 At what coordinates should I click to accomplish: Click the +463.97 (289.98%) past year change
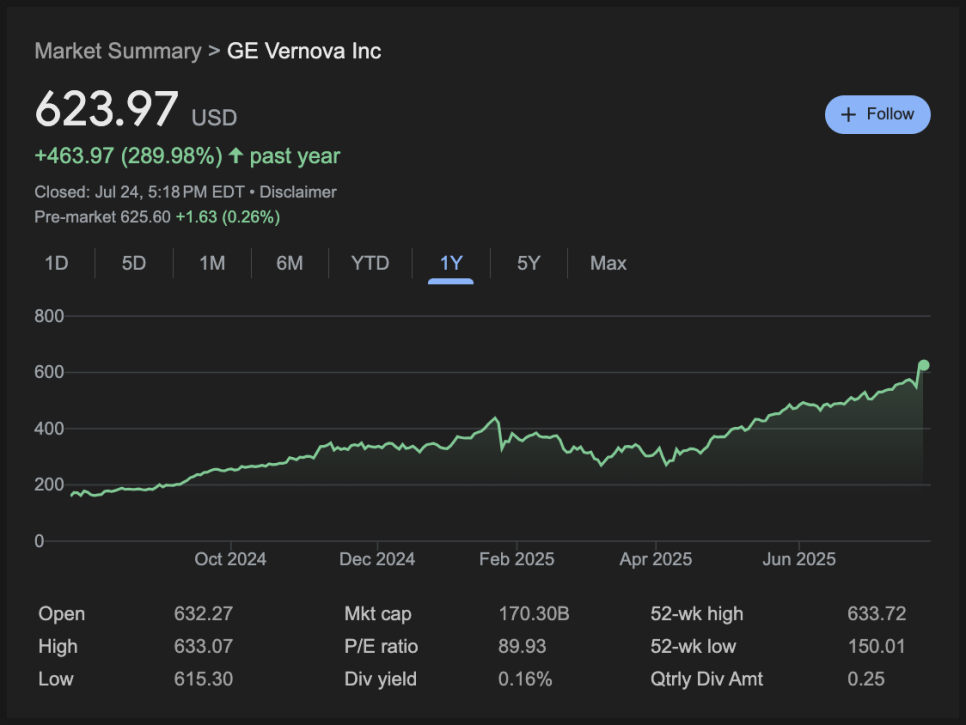click(187, 156)
